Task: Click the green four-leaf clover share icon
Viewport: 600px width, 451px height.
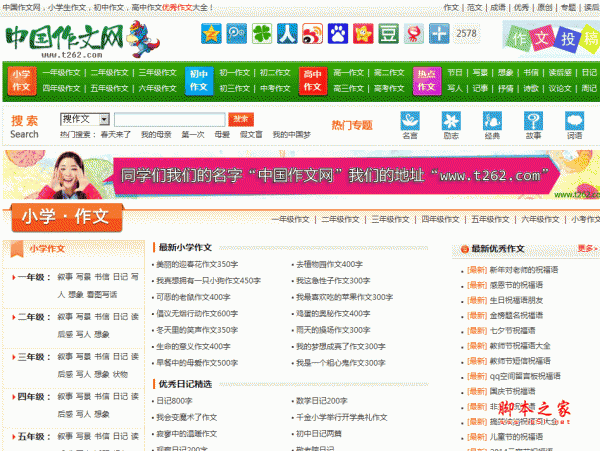Action: pyautogui.click(x=262, y=34)
